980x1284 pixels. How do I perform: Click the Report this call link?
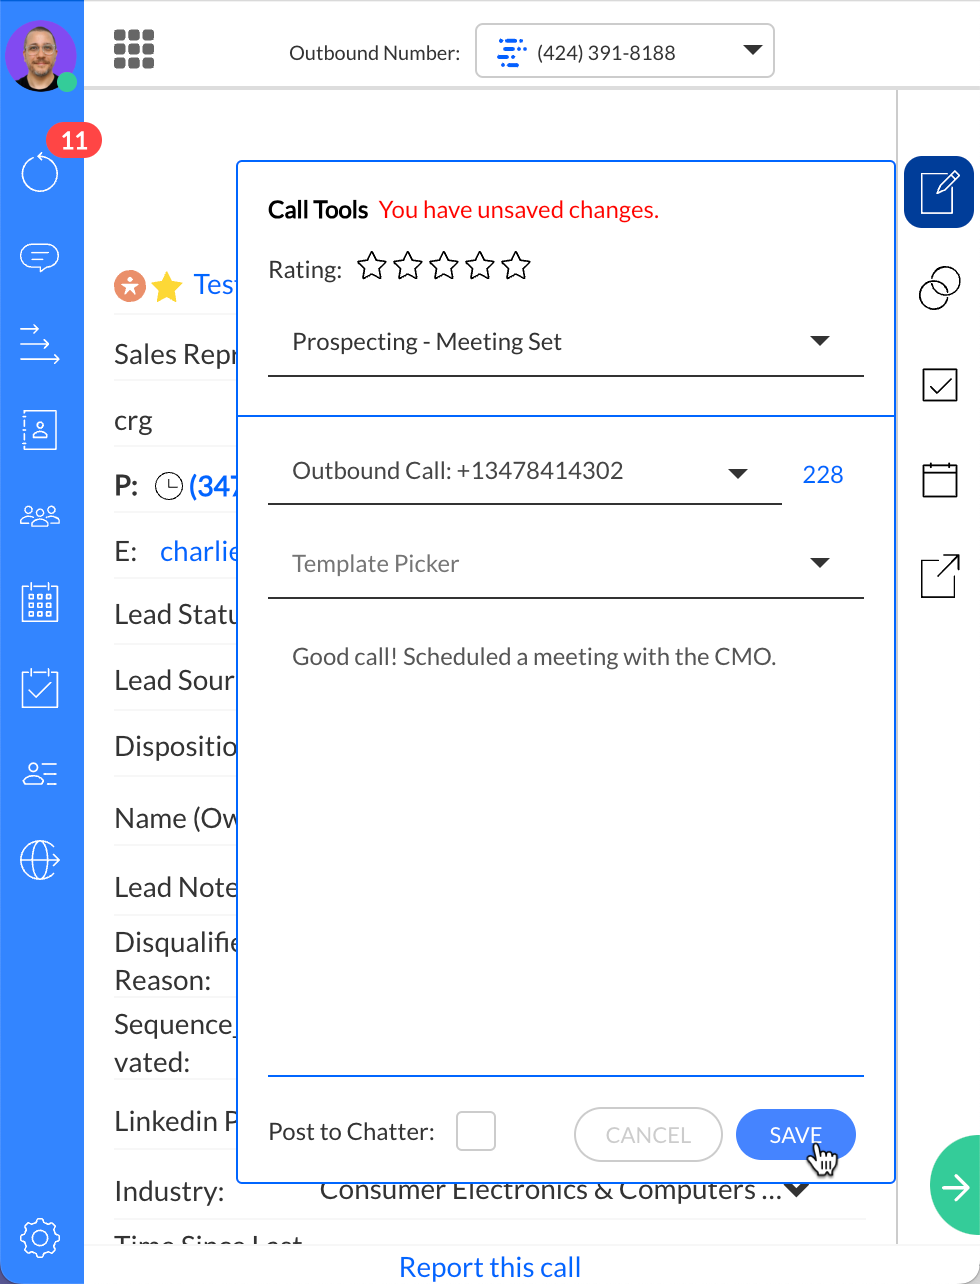point(490,1267)
